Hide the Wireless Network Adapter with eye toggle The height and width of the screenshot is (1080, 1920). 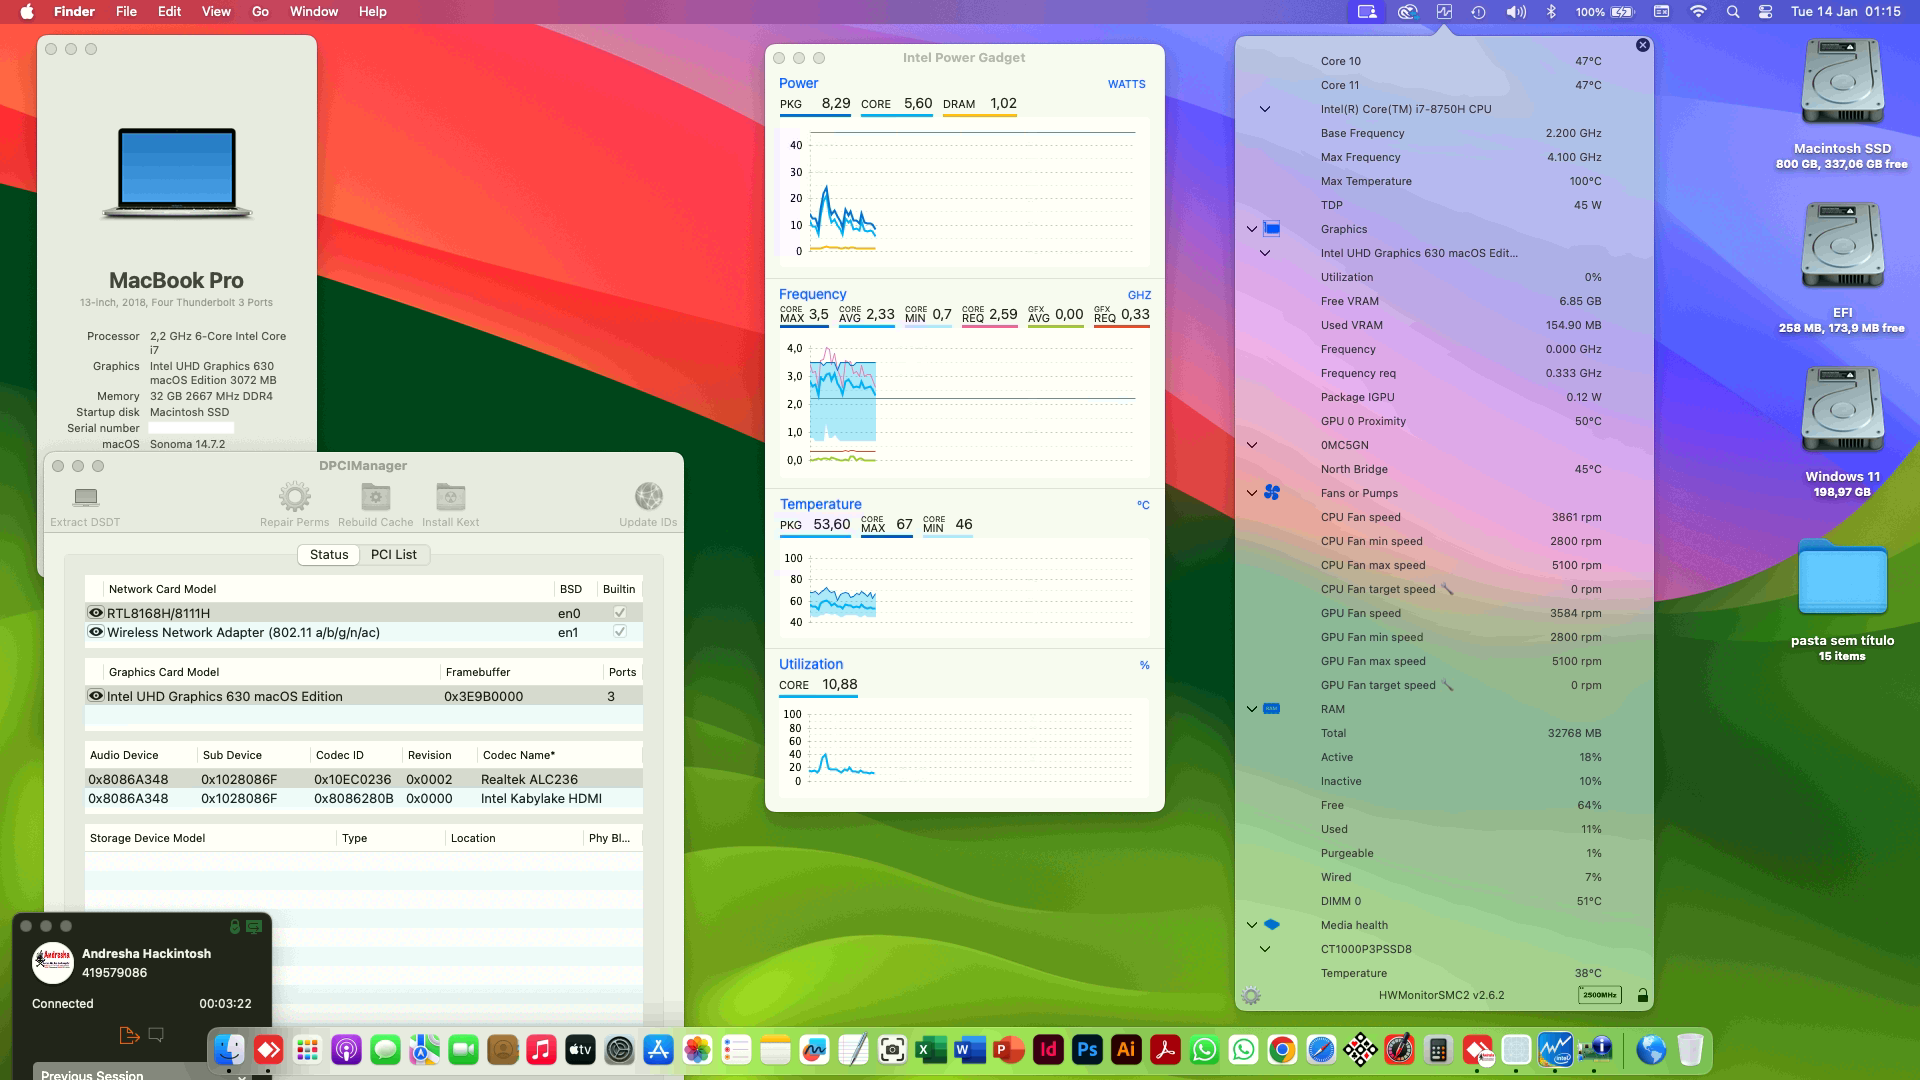(x=95, y=631)
